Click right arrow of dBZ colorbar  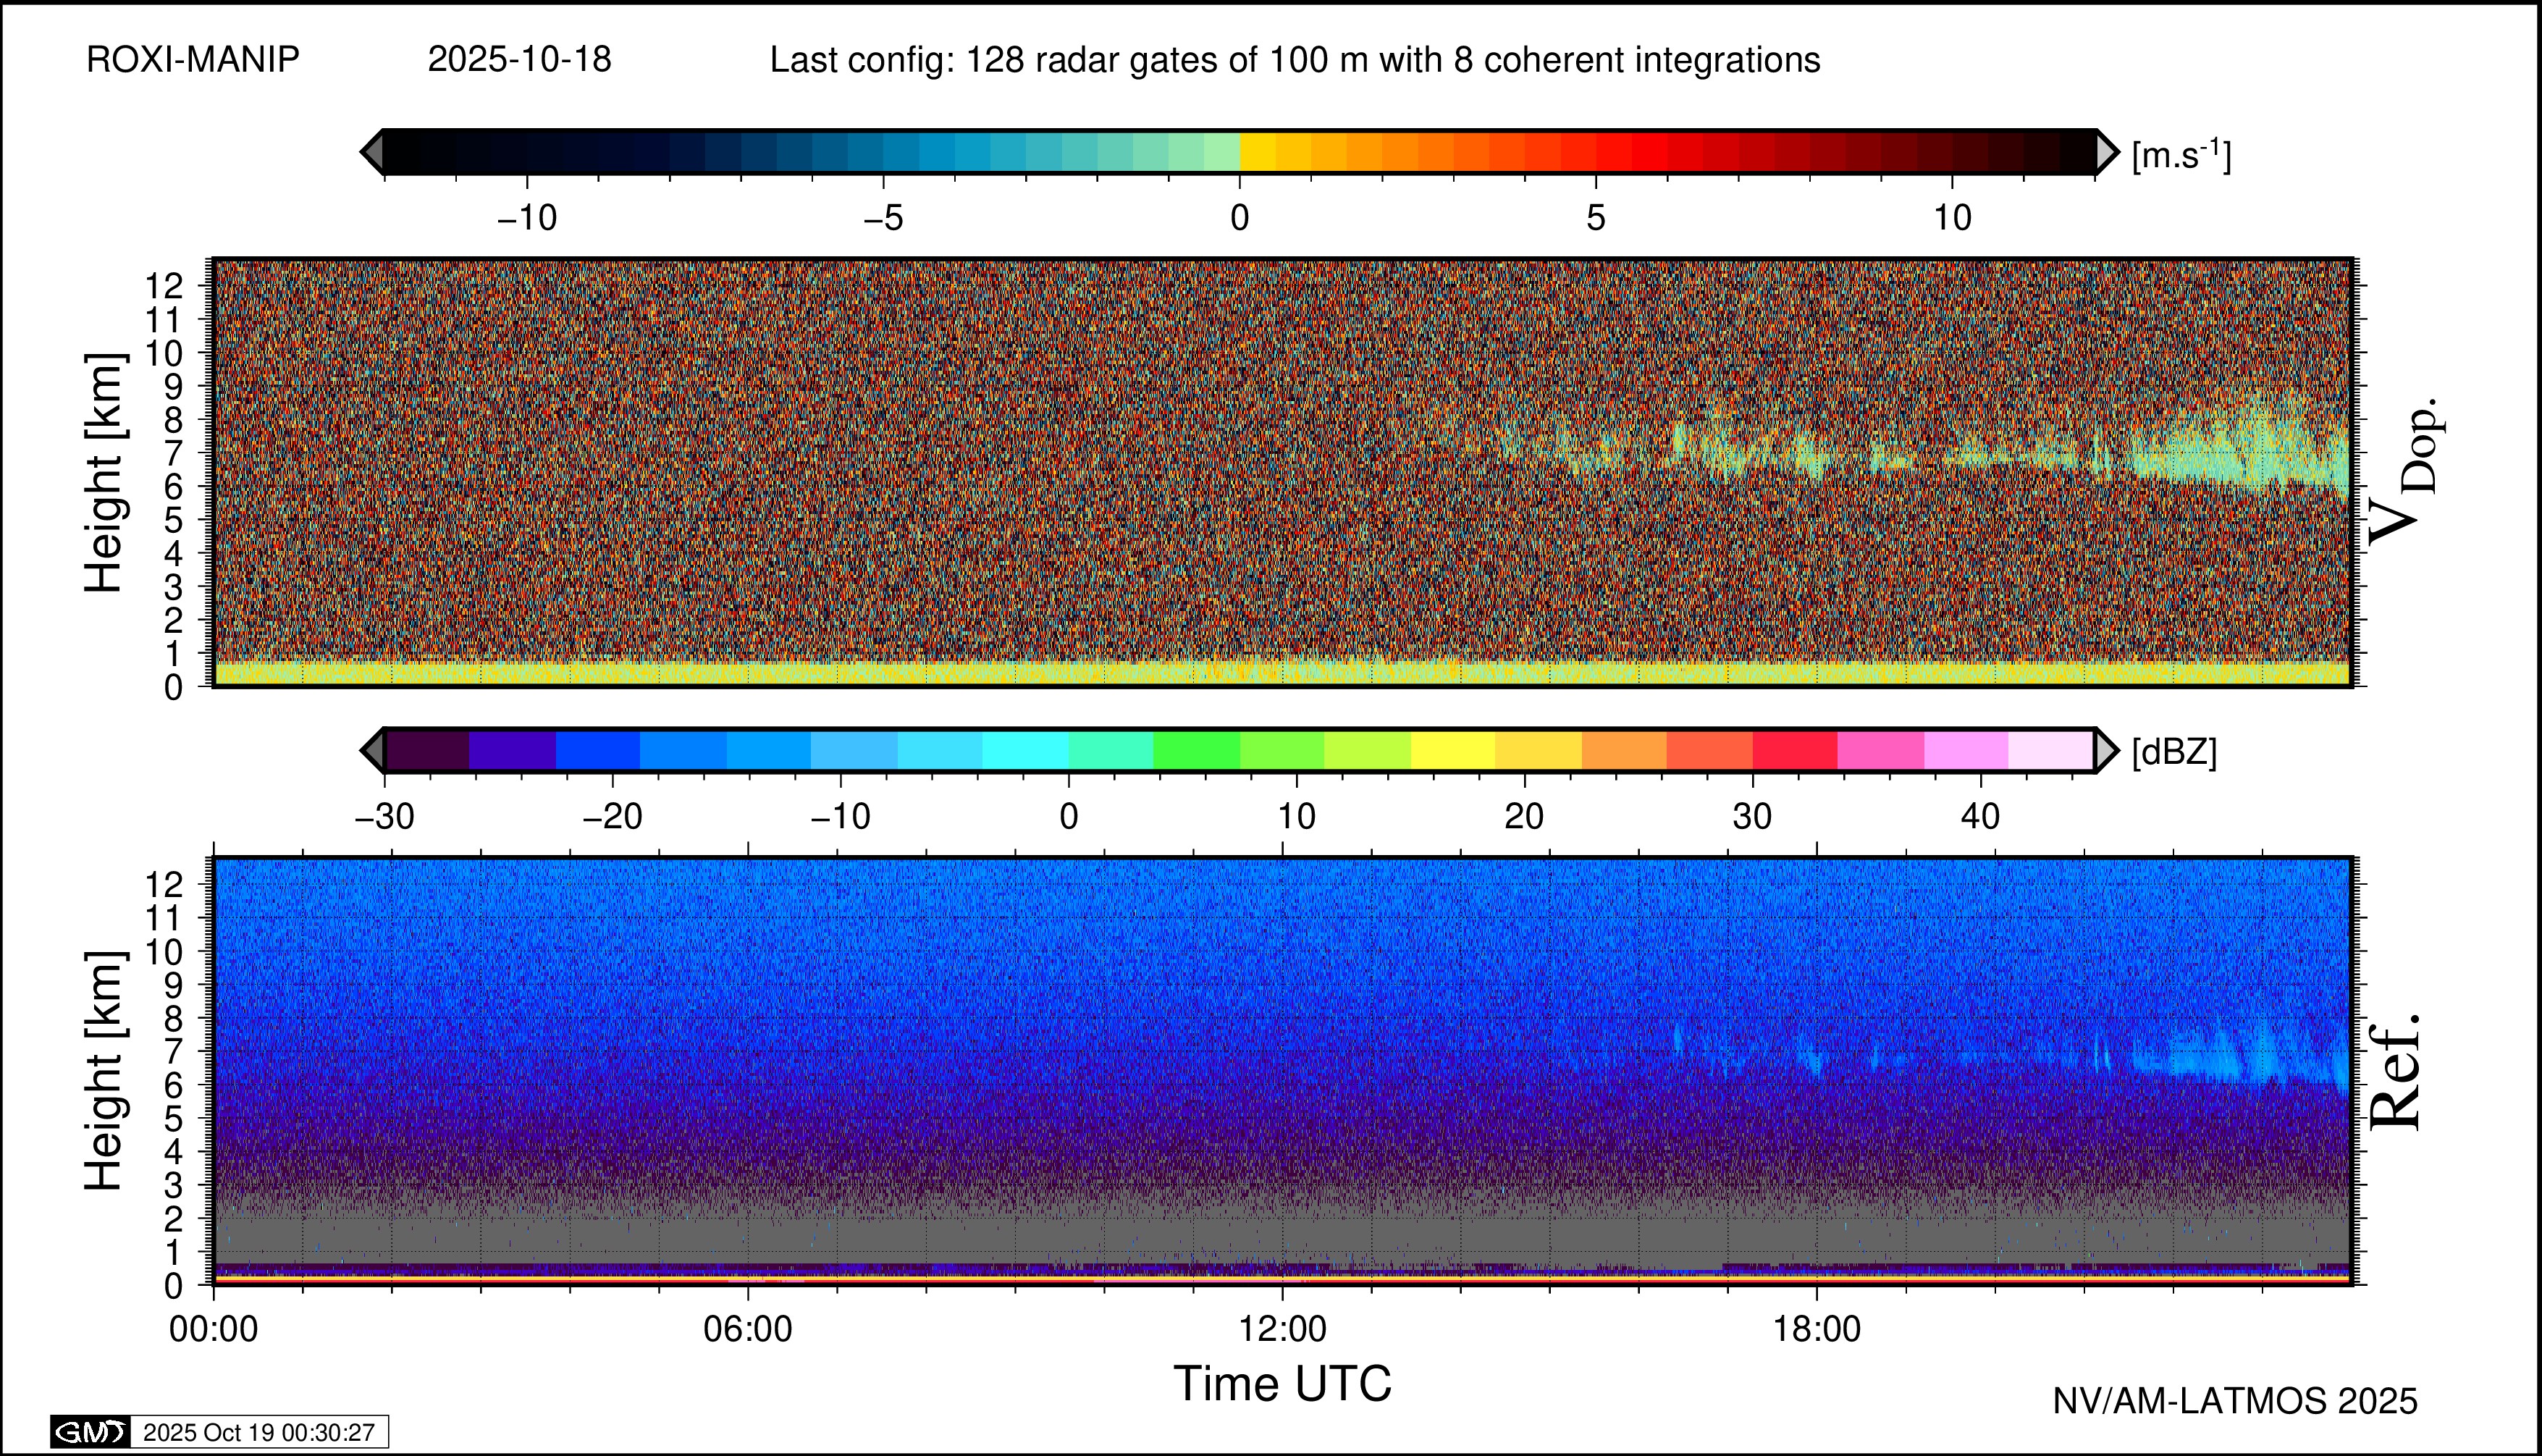coord(2107,750)
